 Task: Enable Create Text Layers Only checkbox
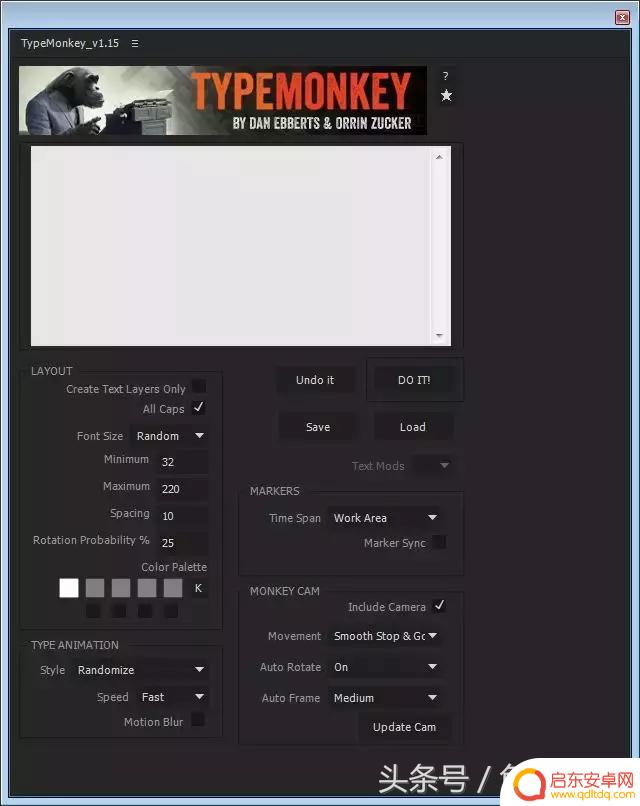click(x=198, y=386)
